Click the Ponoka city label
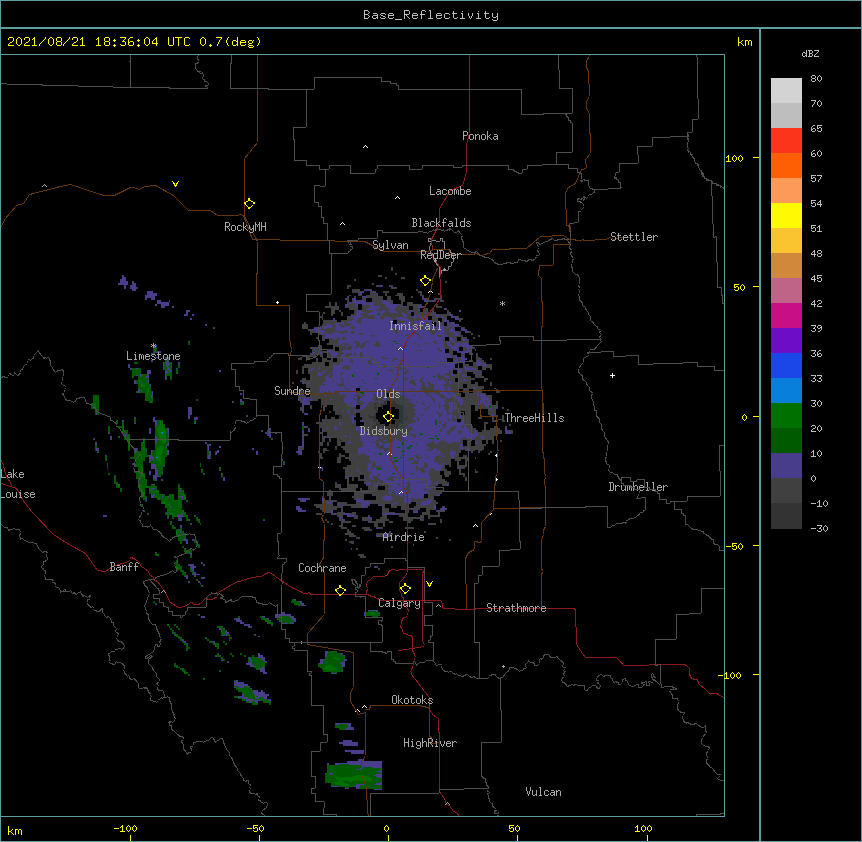The height and width of the screenshot is (842, 862). tap(480, 136)
